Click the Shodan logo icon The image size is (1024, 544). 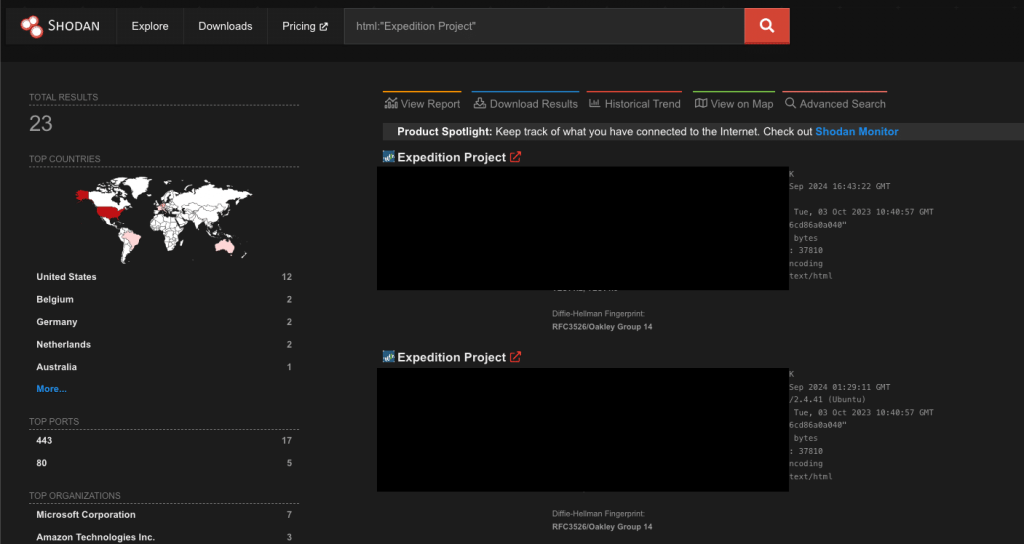31,26
